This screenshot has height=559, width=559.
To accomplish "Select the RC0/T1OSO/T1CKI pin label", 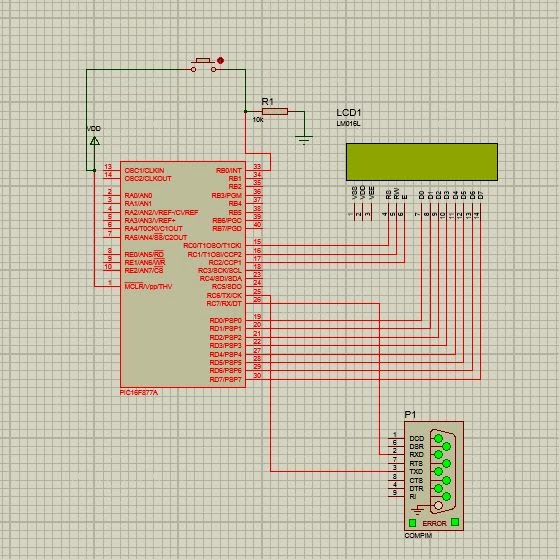I will pyautogui.click(x=212, y=246).
